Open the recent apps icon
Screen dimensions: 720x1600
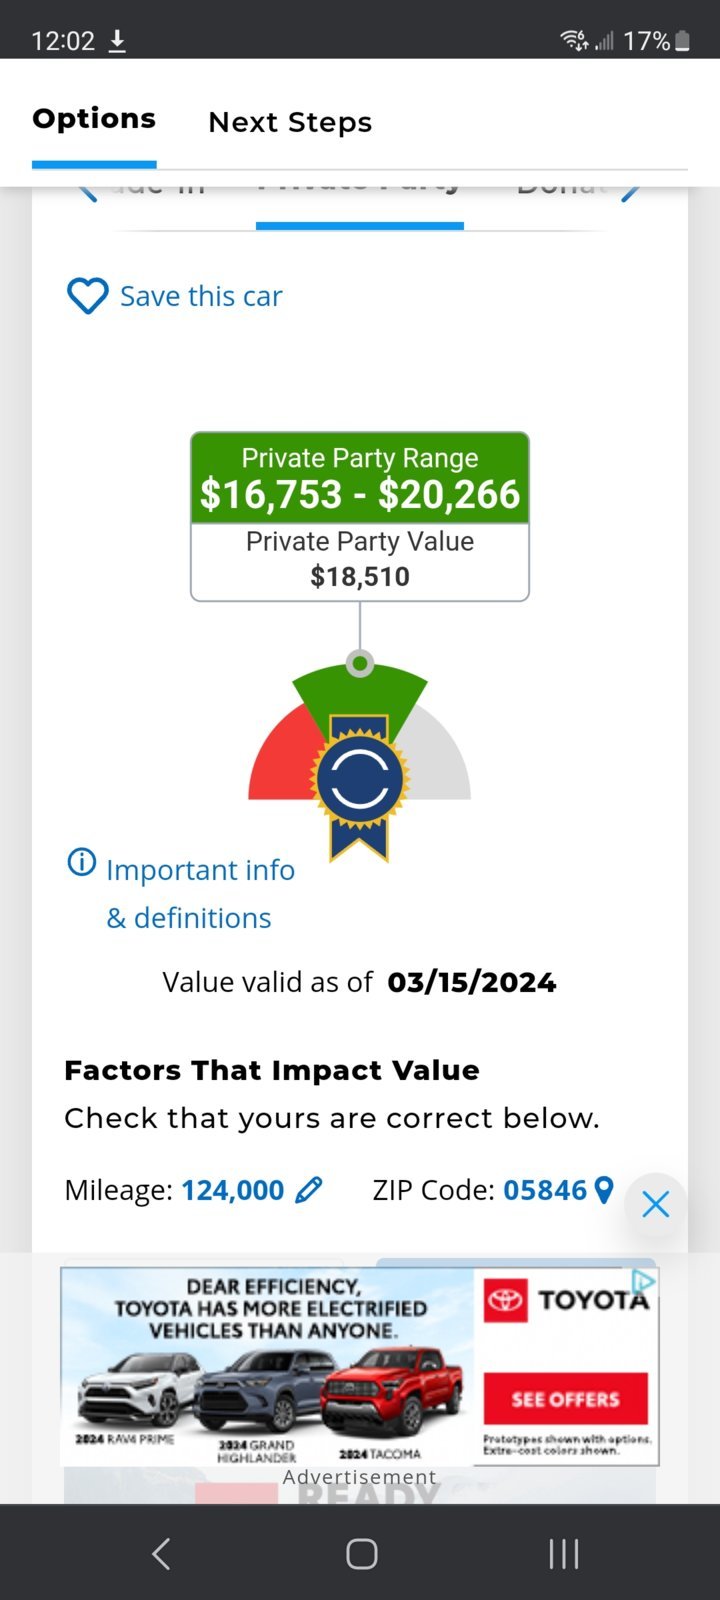click(x=564, y=1553)
